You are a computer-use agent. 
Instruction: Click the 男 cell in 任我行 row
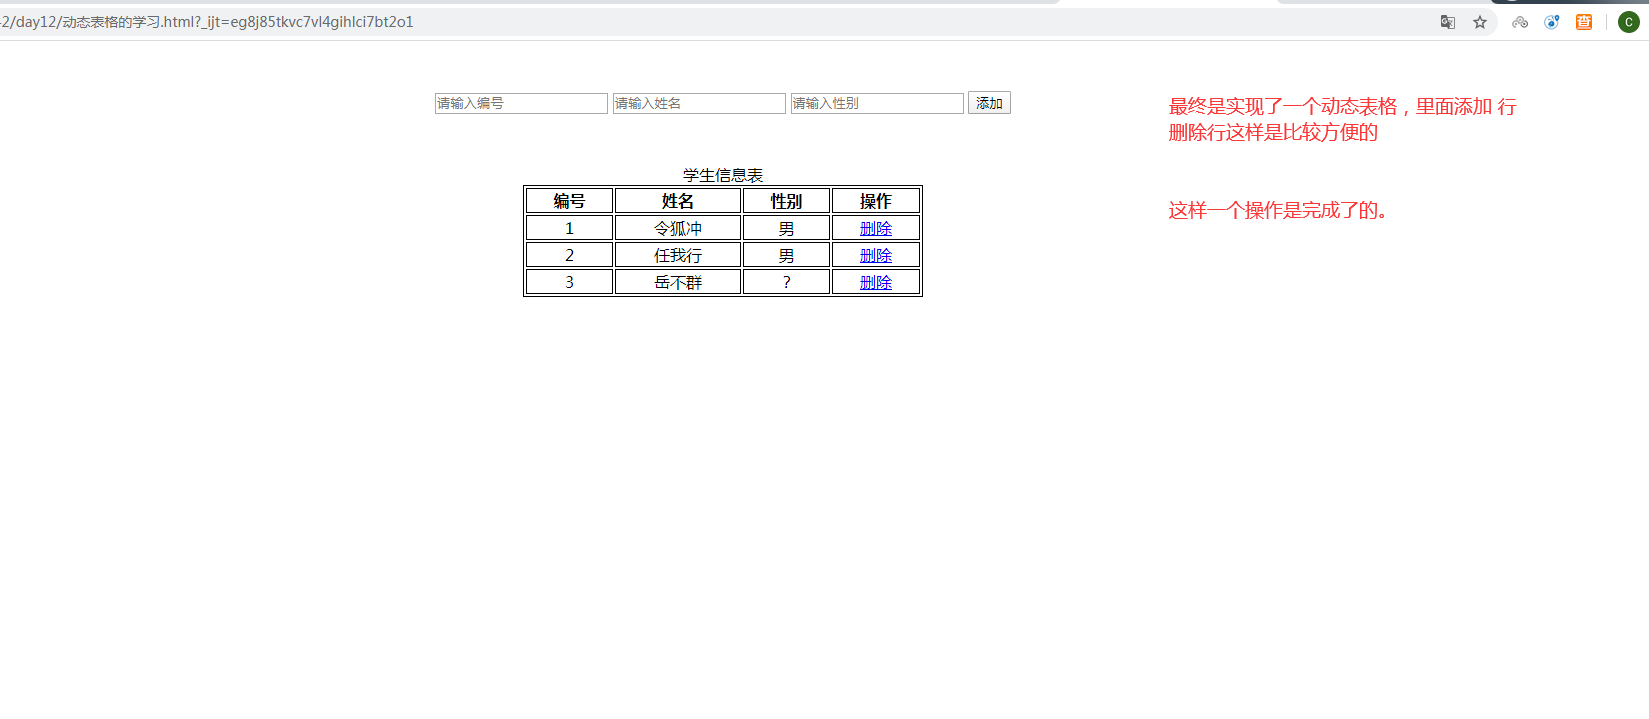click(x=786, y=255)
